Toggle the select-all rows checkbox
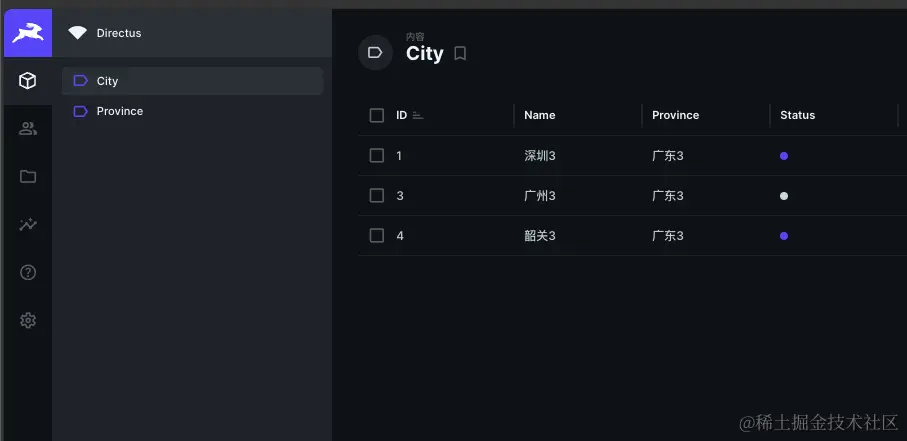 [x=377, y=116]
